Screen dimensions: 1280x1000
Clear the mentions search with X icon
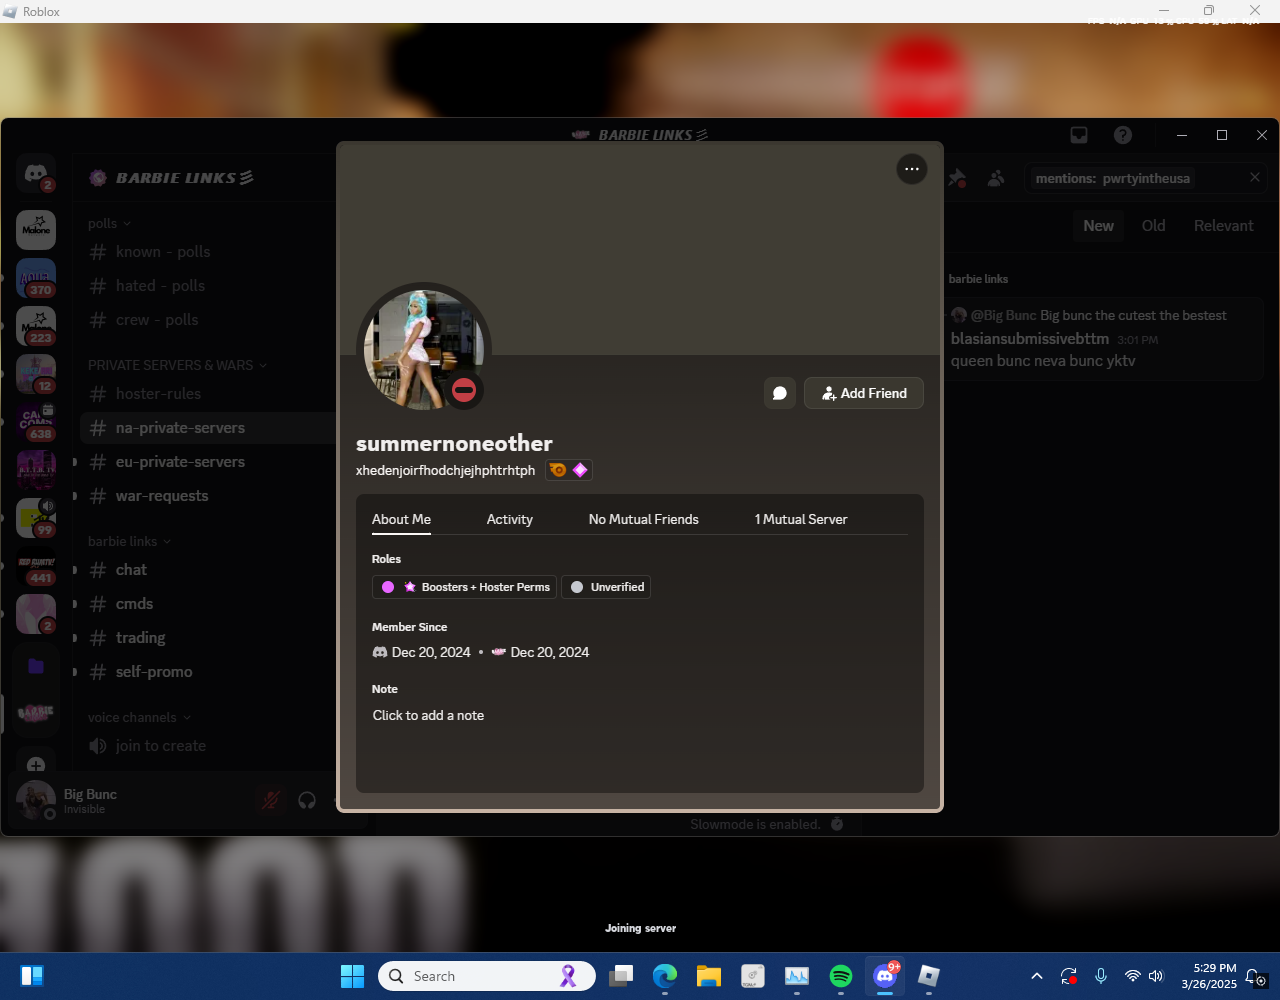pyautogui.click(x=1255, y=178)
